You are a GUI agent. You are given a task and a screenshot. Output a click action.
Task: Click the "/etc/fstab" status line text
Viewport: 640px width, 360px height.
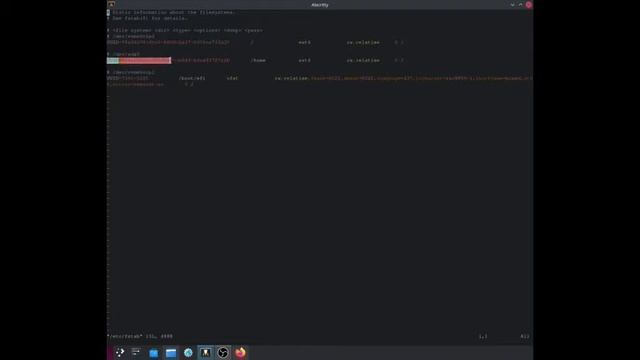tap(140, 336)
